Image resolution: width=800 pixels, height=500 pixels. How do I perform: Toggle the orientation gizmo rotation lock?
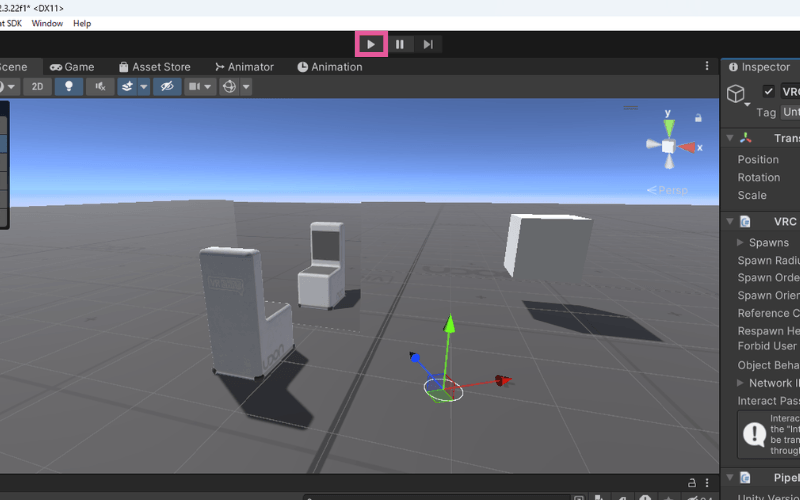pos(698,118)
